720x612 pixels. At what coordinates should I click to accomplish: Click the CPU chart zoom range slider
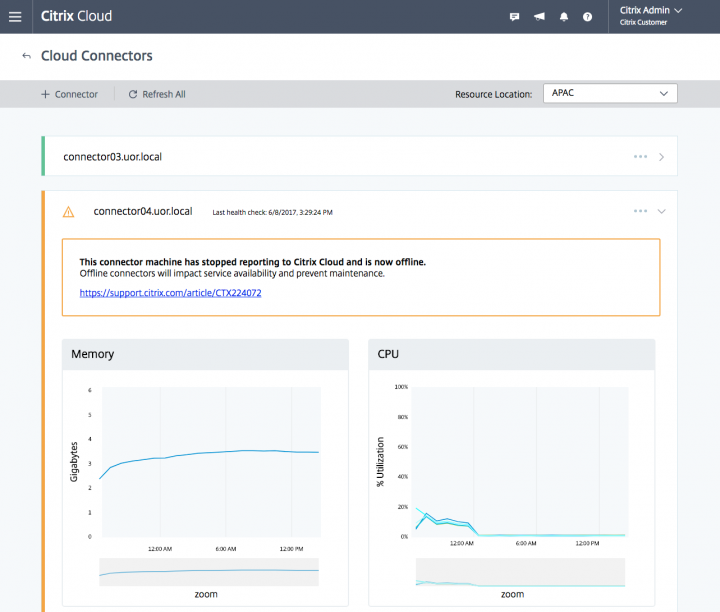519,572
